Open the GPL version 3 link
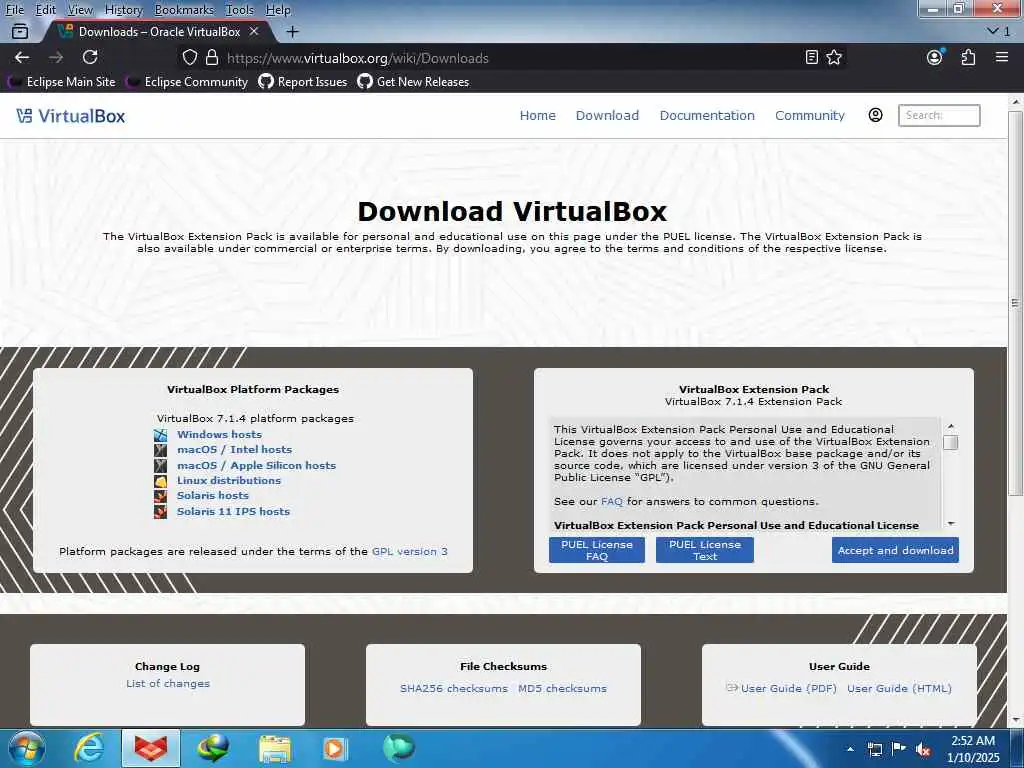The width and height of the screenshot is (1024, 768). click(409, 552)
